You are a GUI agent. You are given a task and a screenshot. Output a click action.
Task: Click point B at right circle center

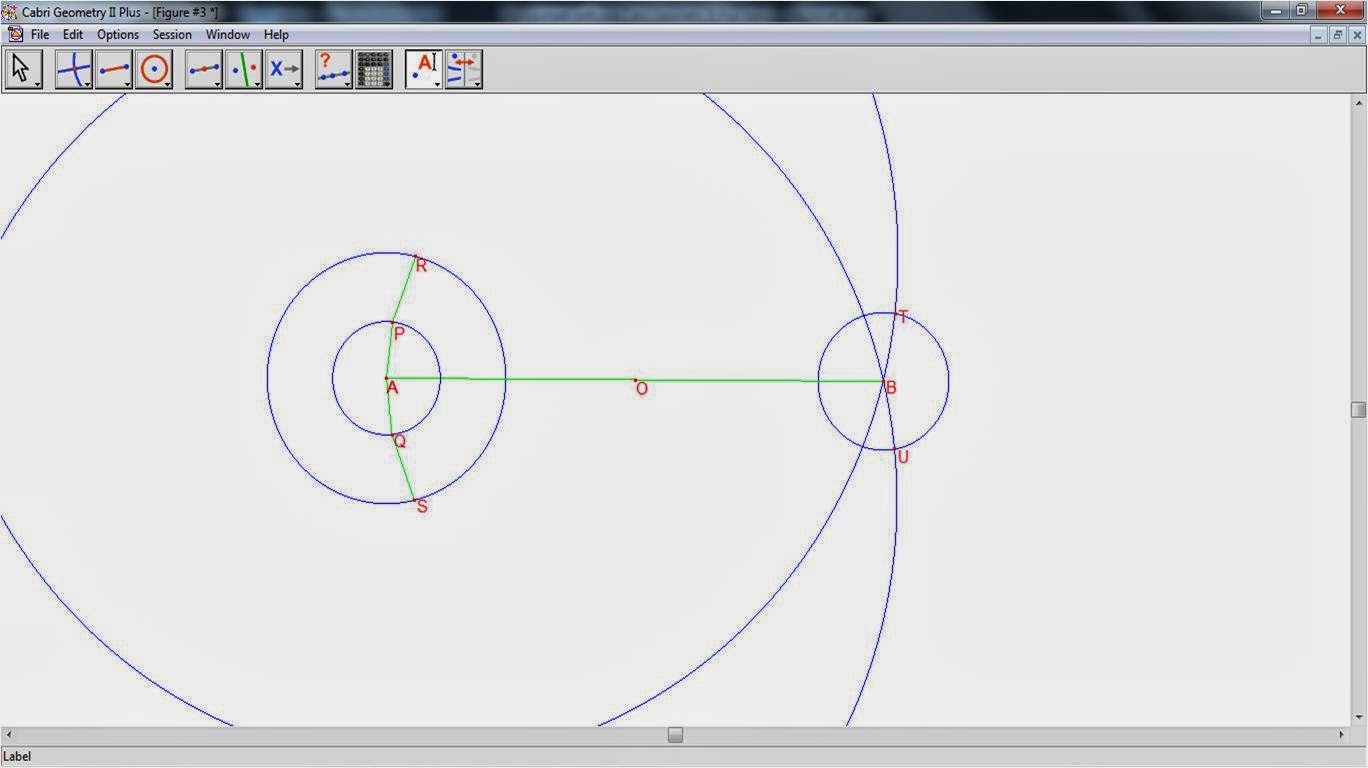click(x=883, y=381)
